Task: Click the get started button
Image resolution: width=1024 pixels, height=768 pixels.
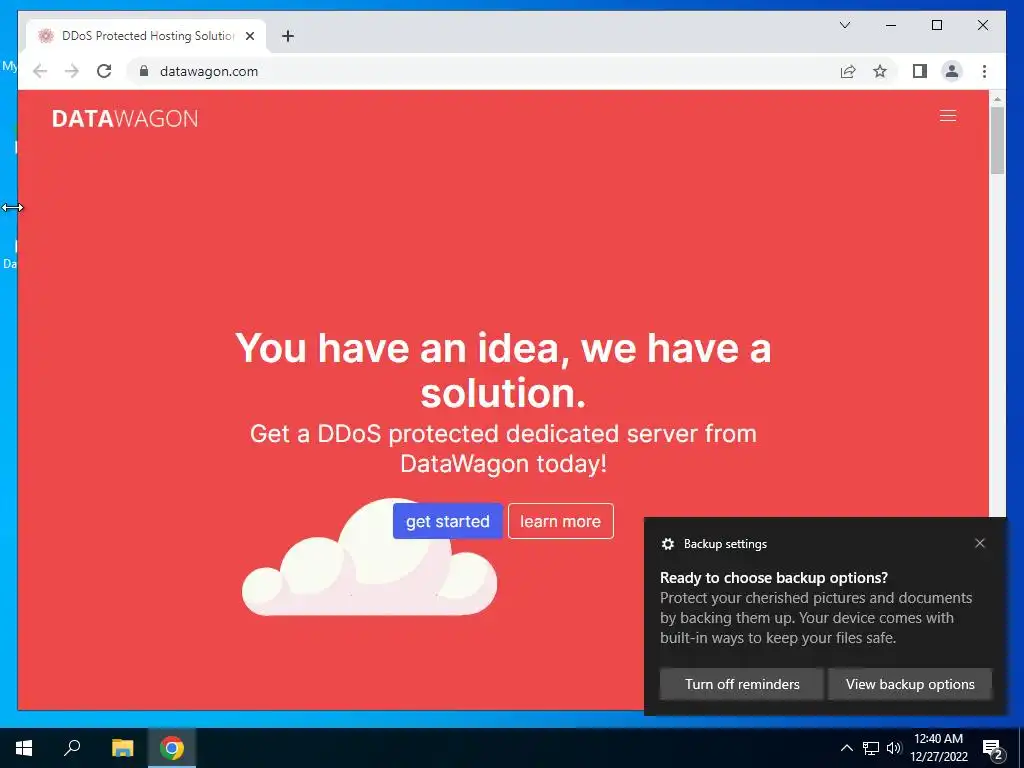Action: (447, 521)
